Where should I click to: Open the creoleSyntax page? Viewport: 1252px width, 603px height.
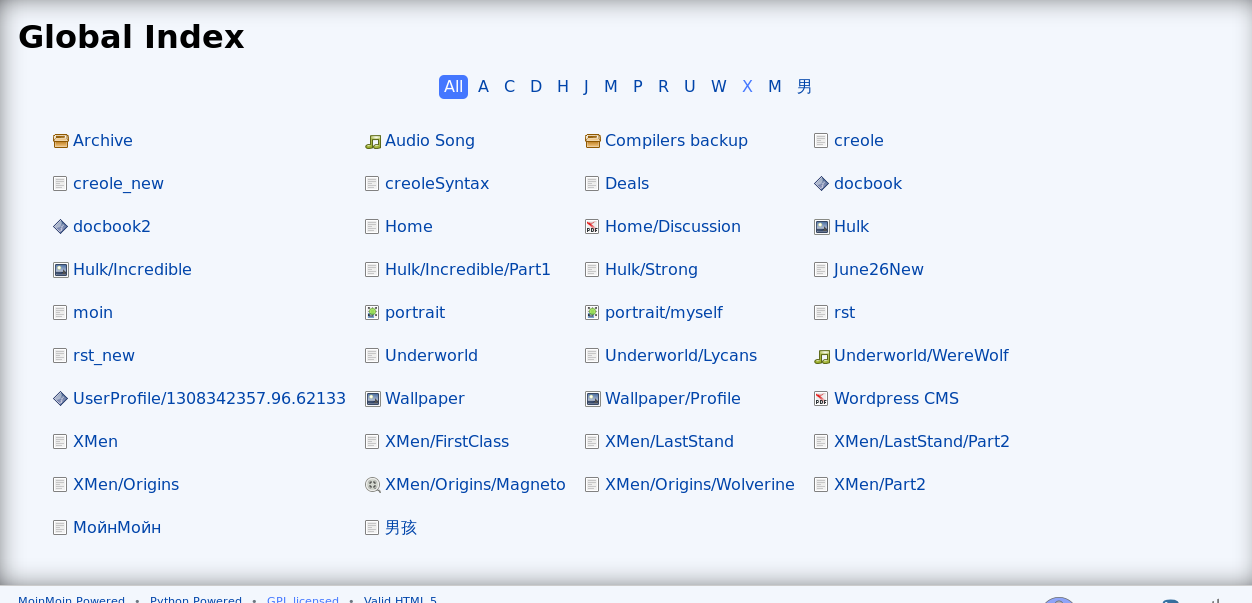tap(436, 184)
